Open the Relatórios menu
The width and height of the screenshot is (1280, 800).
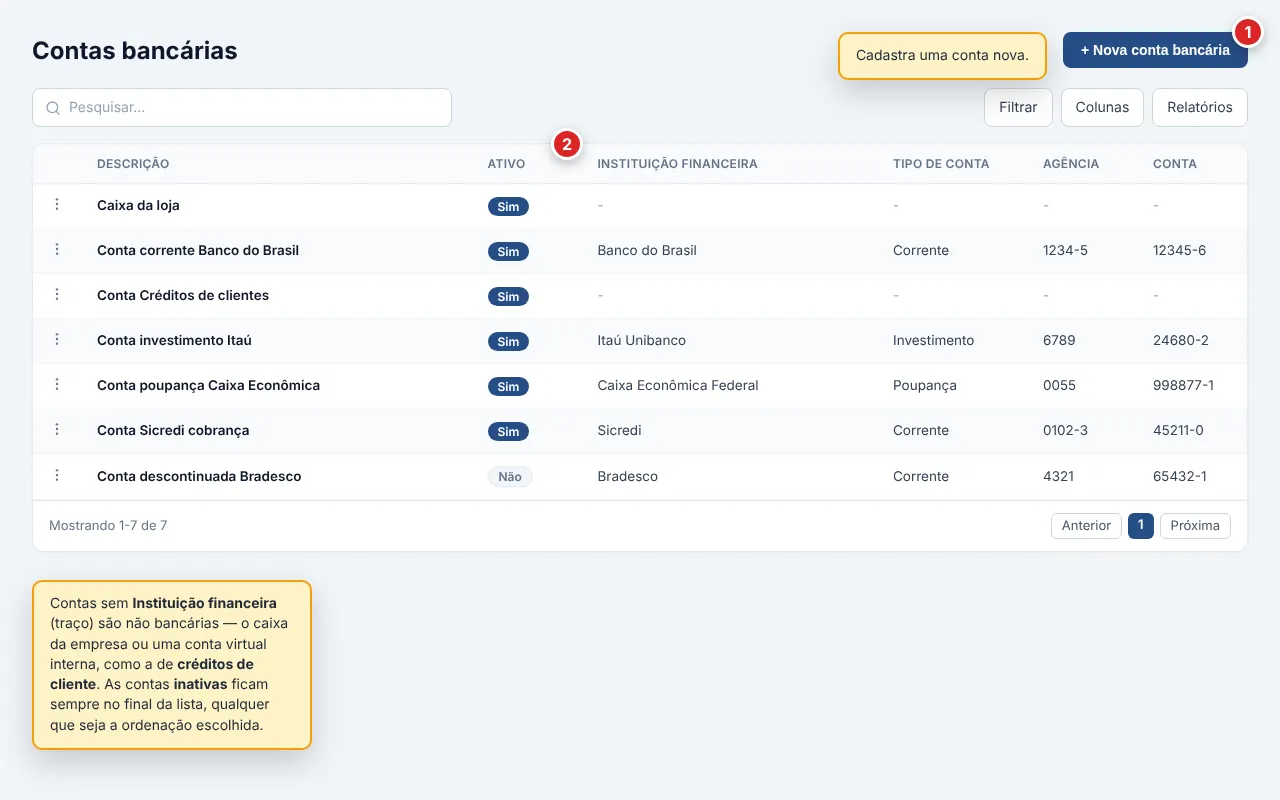pyautogui.click(x=1200, y=108)
